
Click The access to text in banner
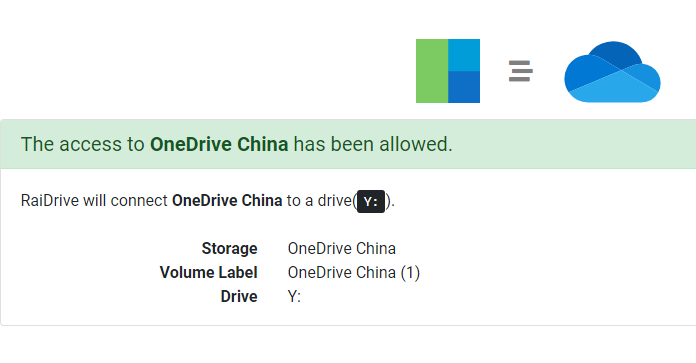[x=83, y=144]
